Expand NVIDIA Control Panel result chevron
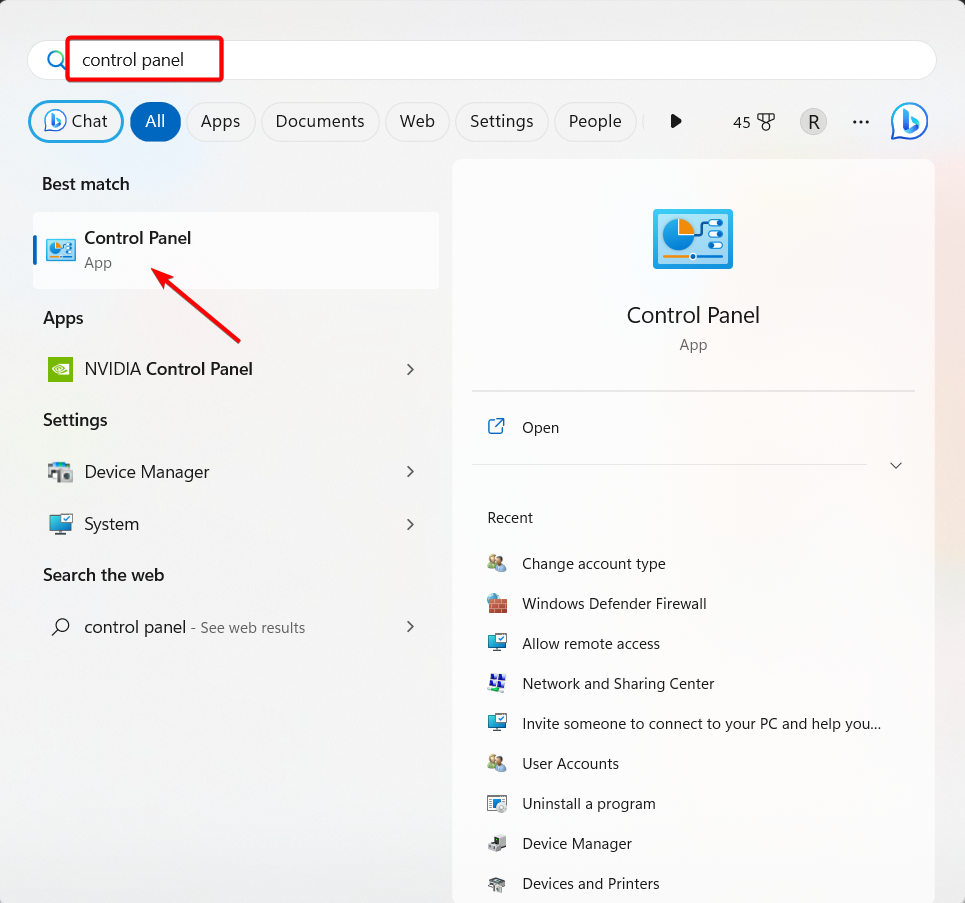 point(410,369)
